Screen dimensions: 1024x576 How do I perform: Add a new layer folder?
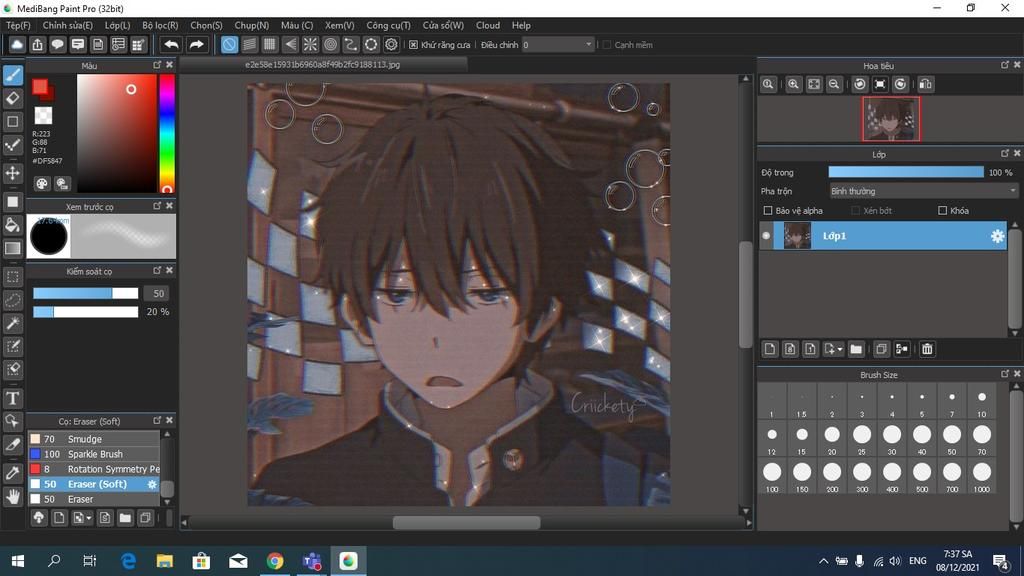pyautogui.click(x=856, y=349)
